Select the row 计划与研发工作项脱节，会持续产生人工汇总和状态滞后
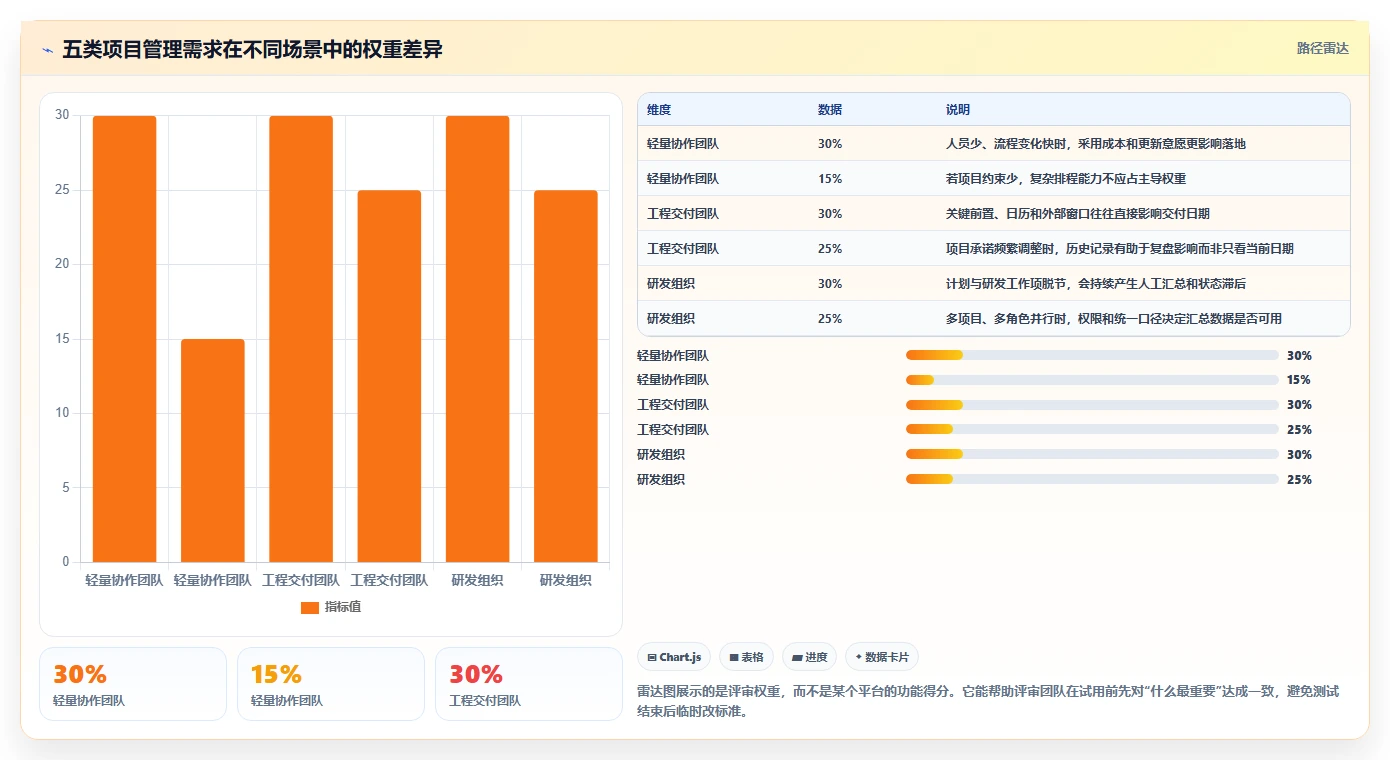The width and height of the screenshot is (1390, 760). [993, 283]
